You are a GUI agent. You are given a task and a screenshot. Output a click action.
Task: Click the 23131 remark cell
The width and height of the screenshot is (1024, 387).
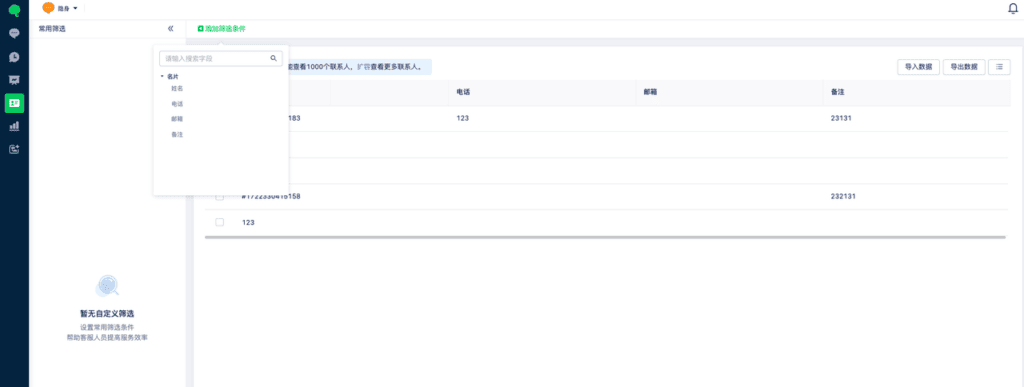click(842, 118)
